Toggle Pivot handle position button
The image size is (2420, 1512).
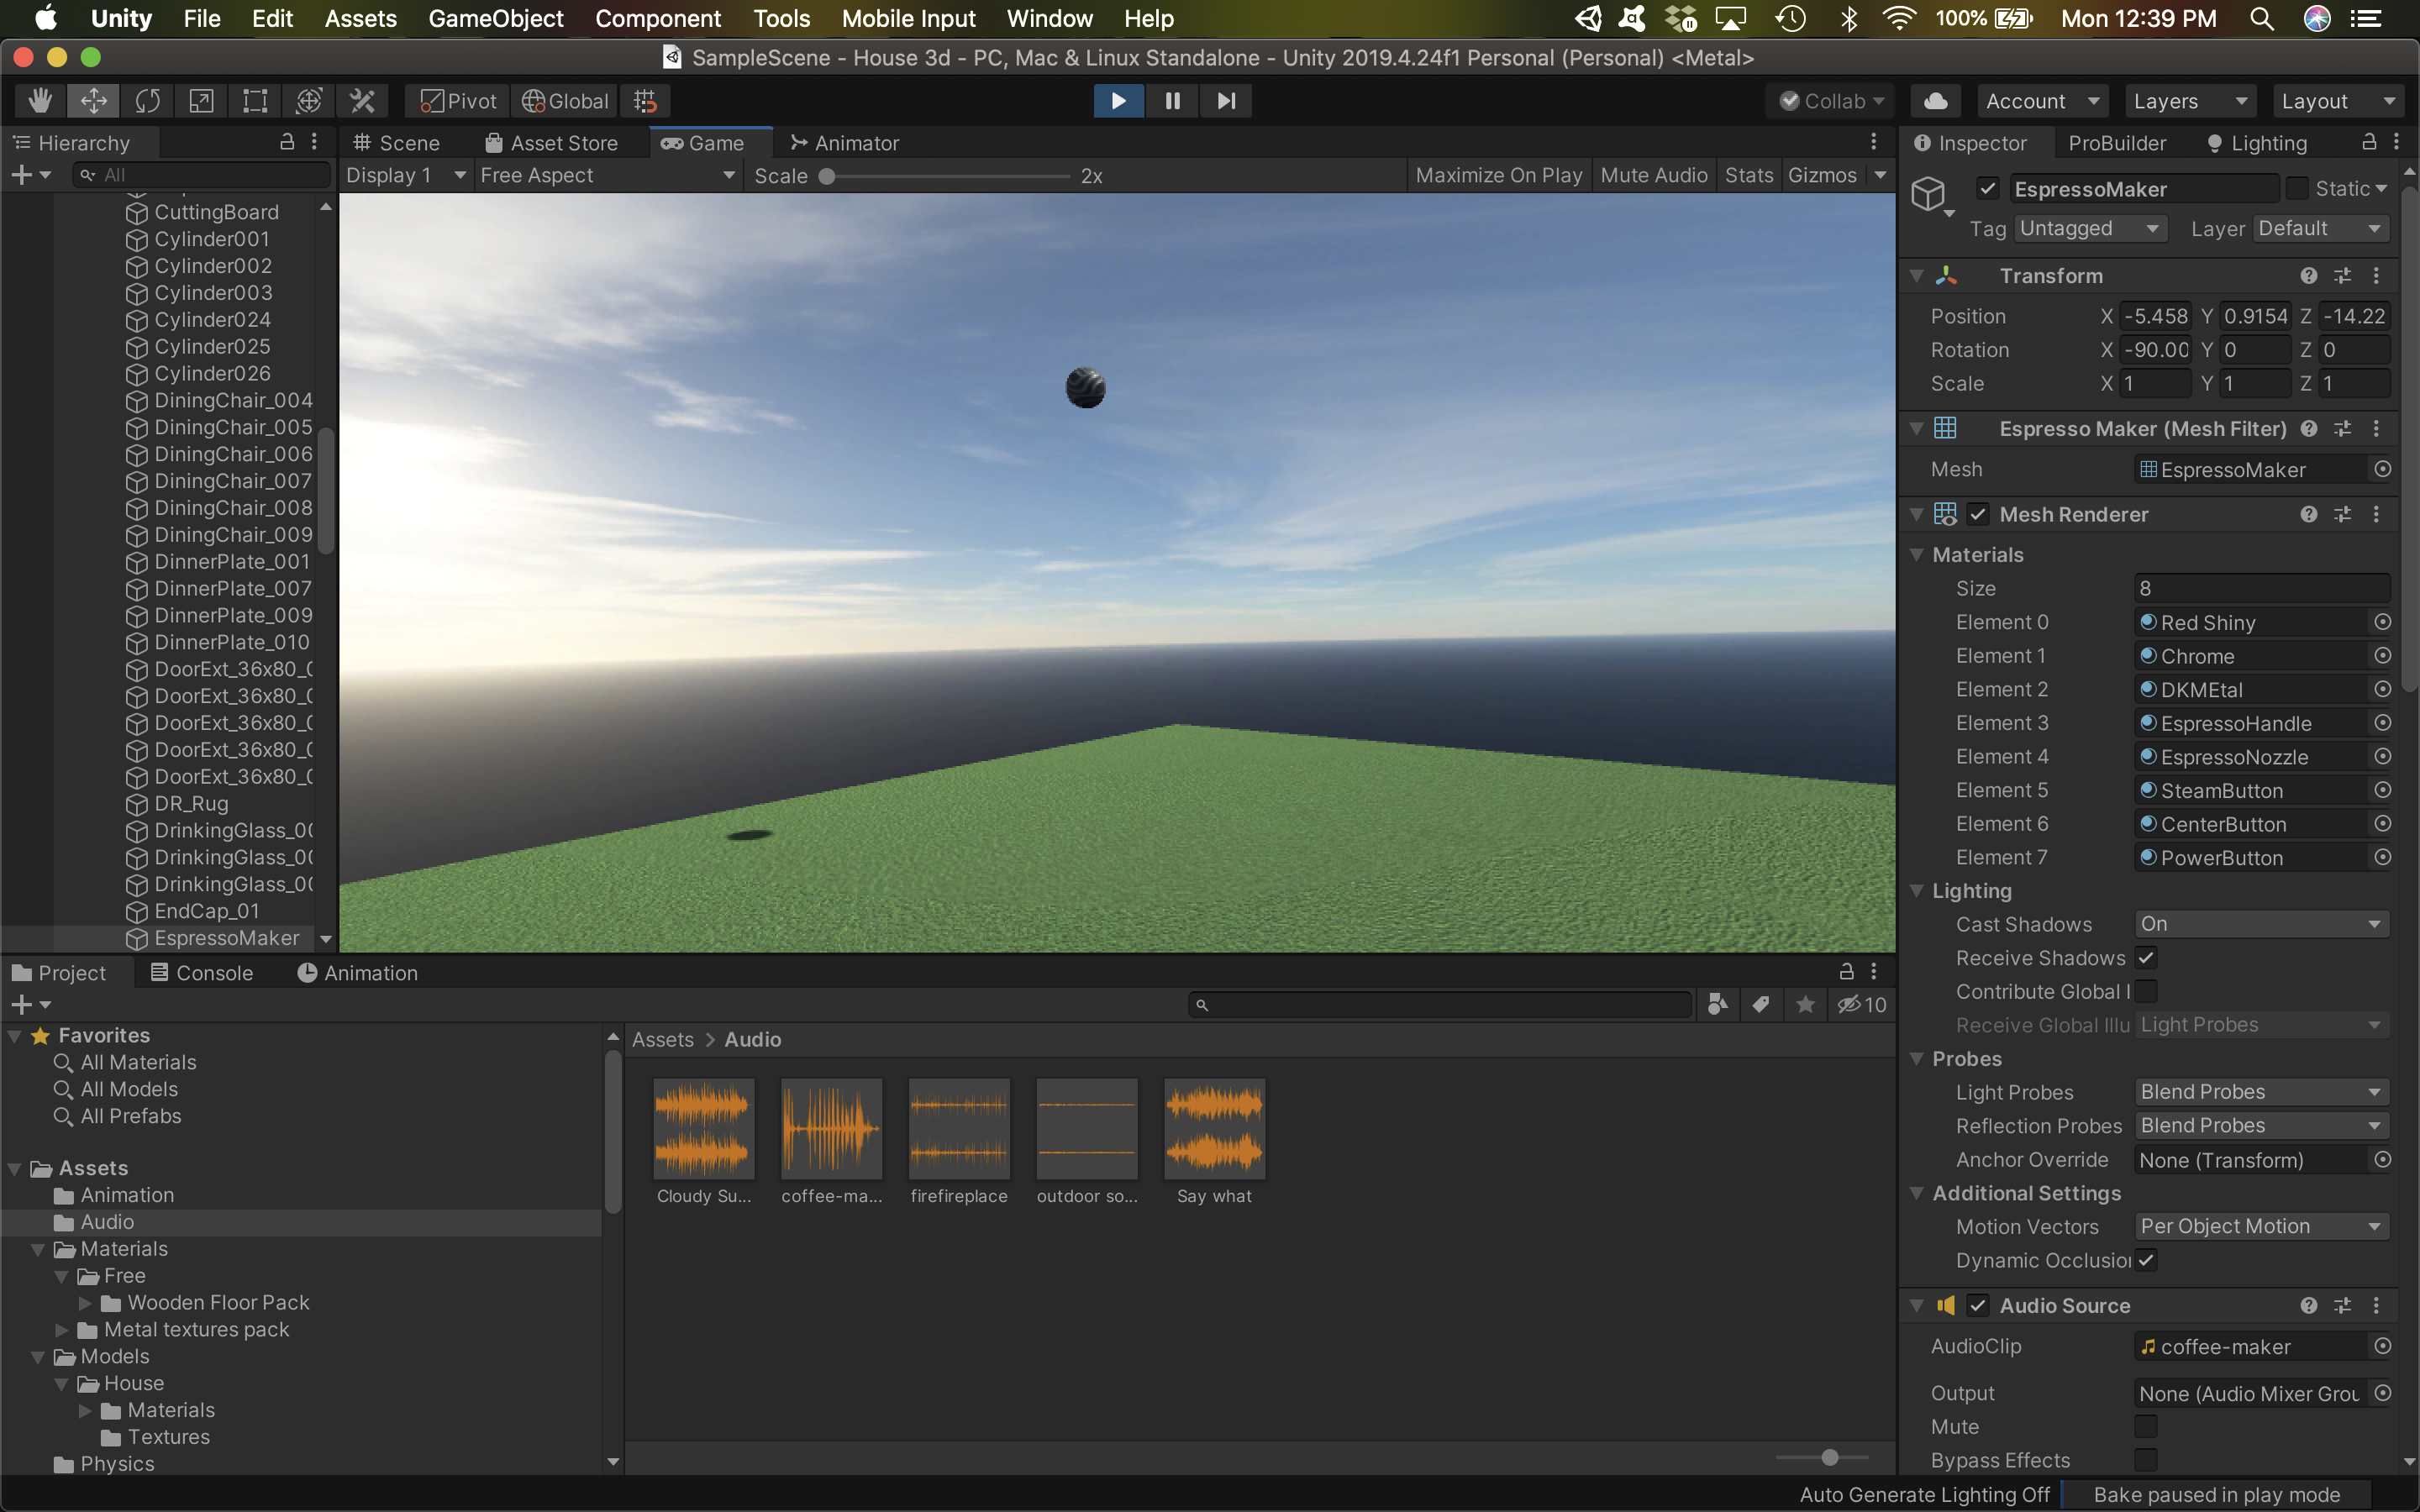click(x=458, y=101)
